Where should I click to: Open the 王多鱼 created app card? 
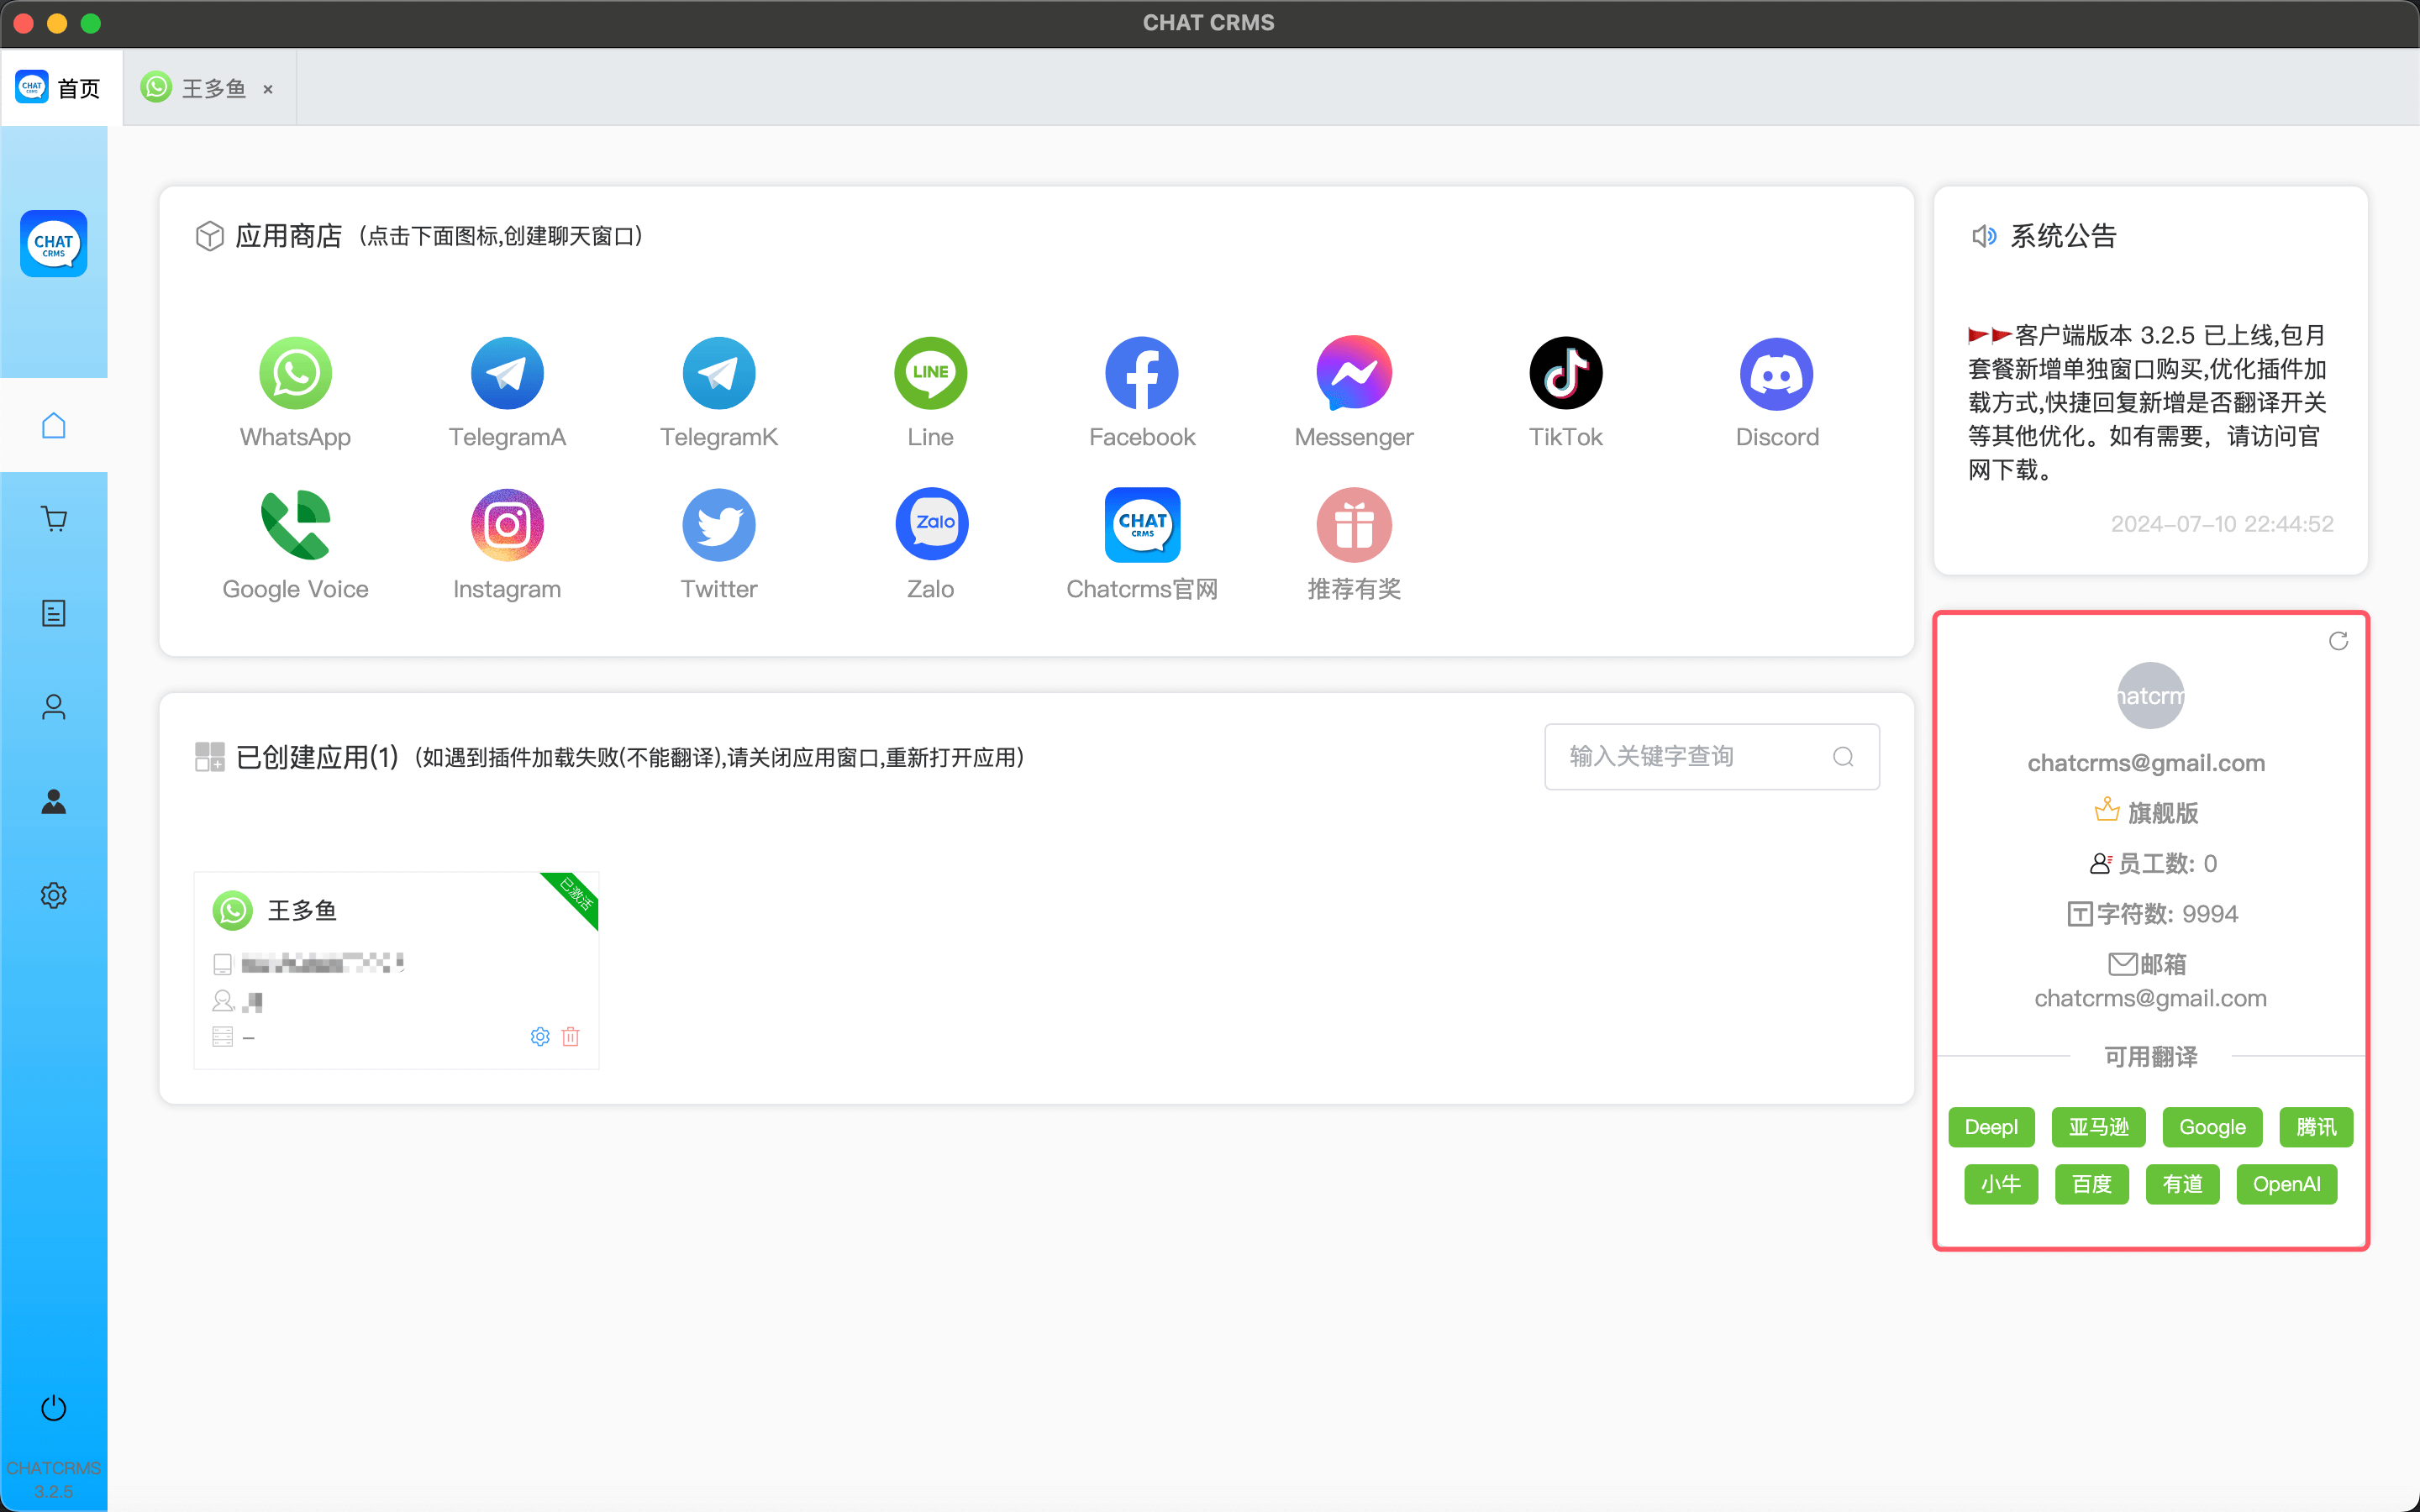click(x=396, y=970)
